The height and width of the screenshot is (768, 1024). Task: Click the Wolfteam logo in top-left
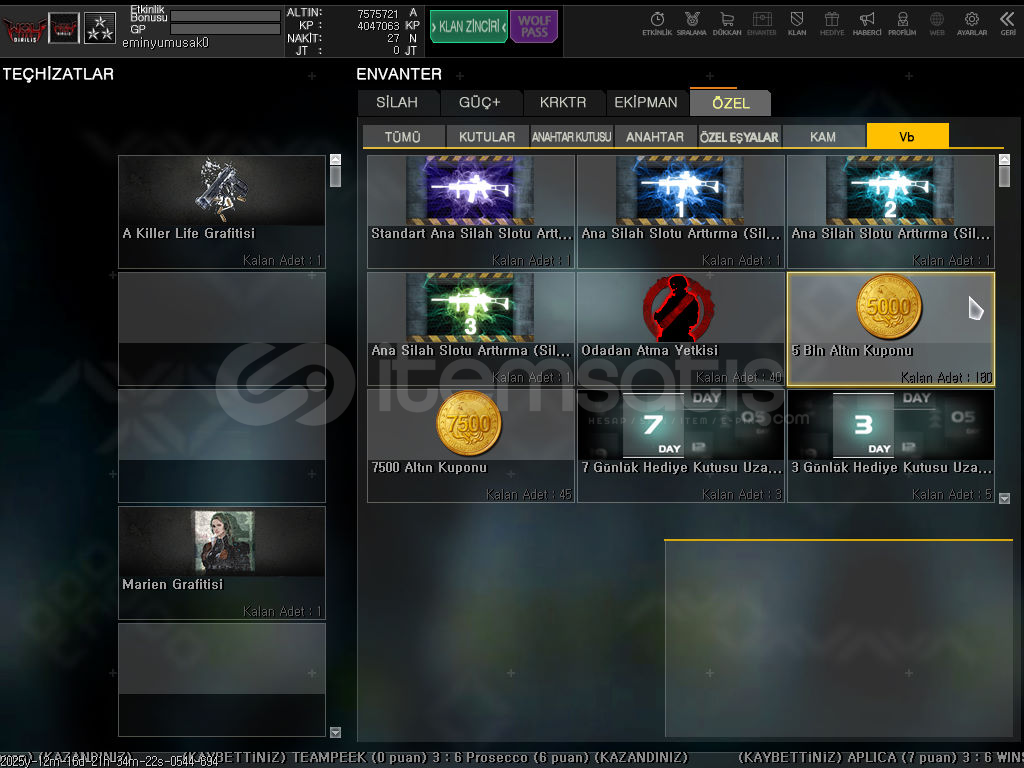[24, 29]
